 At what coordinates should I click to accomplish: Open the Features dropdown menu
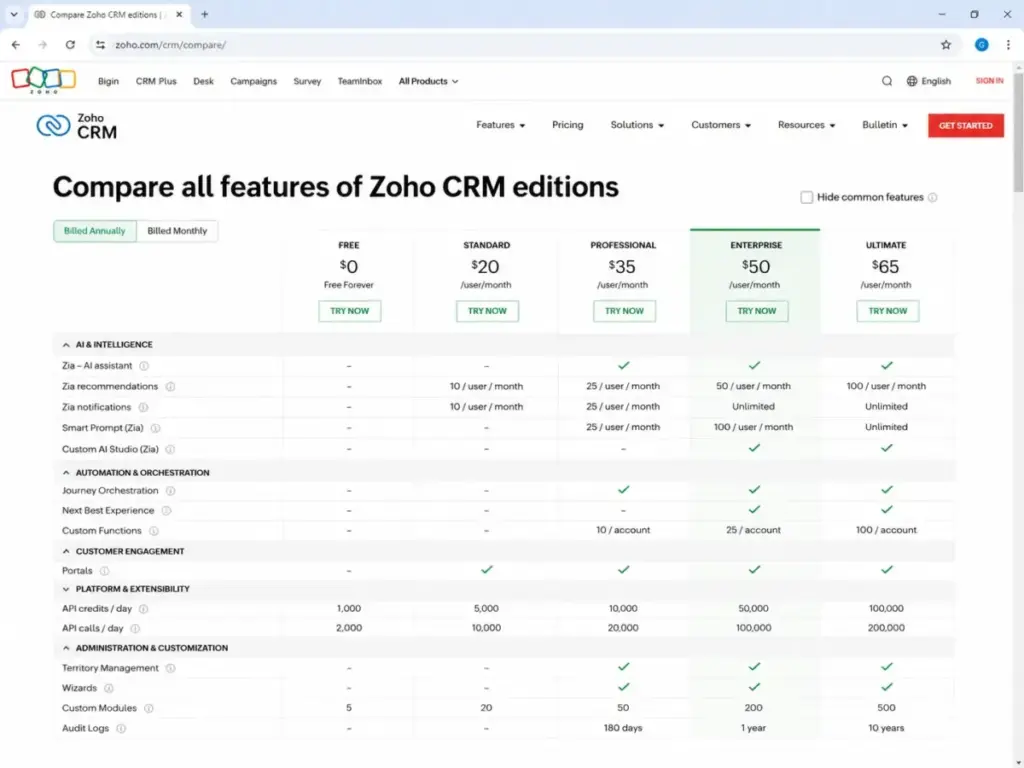500,125
